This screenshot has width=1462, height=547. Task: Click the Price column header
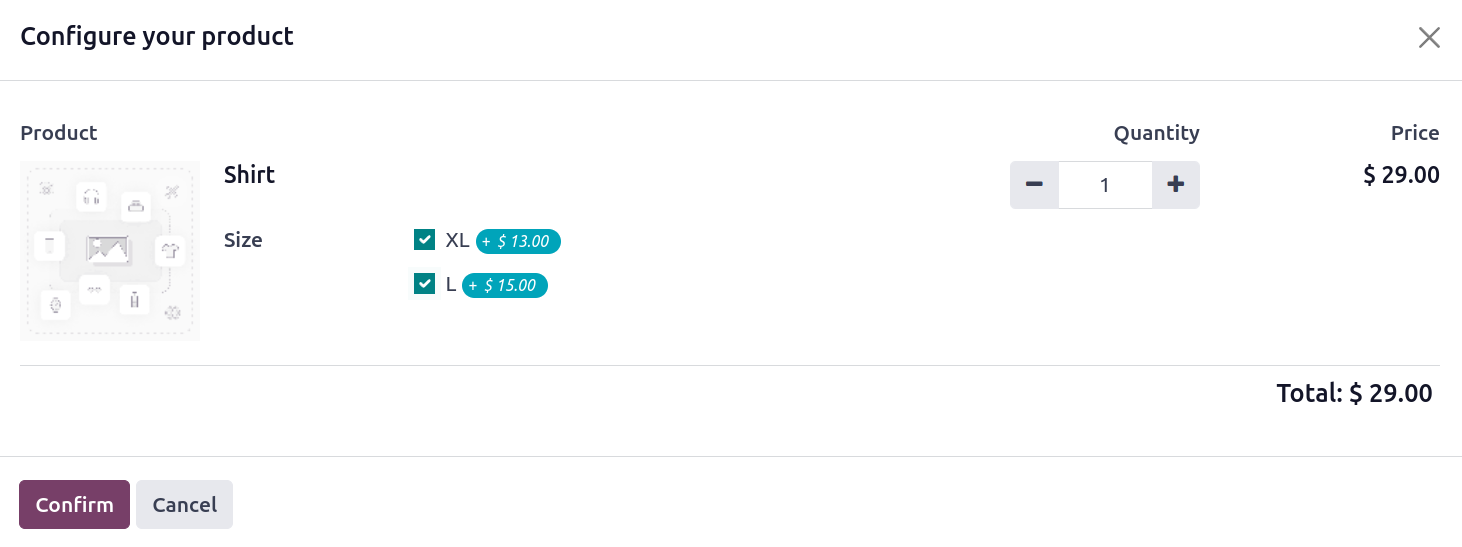pyautogui.click(x=1415, y=133)
